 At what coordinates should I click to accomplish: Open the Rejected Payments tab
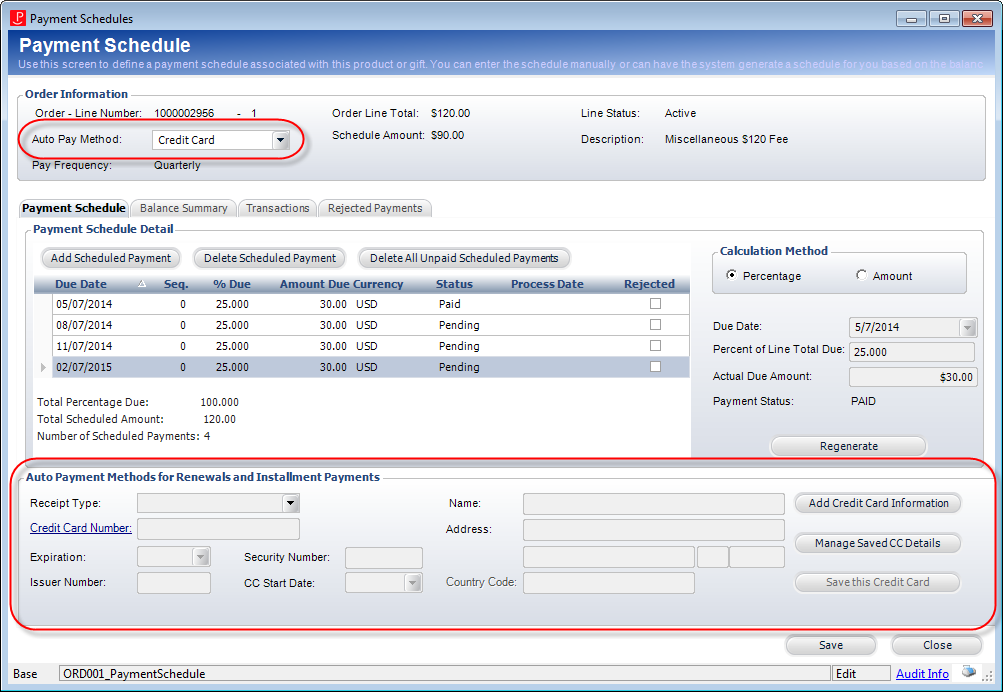pos(375,208)
